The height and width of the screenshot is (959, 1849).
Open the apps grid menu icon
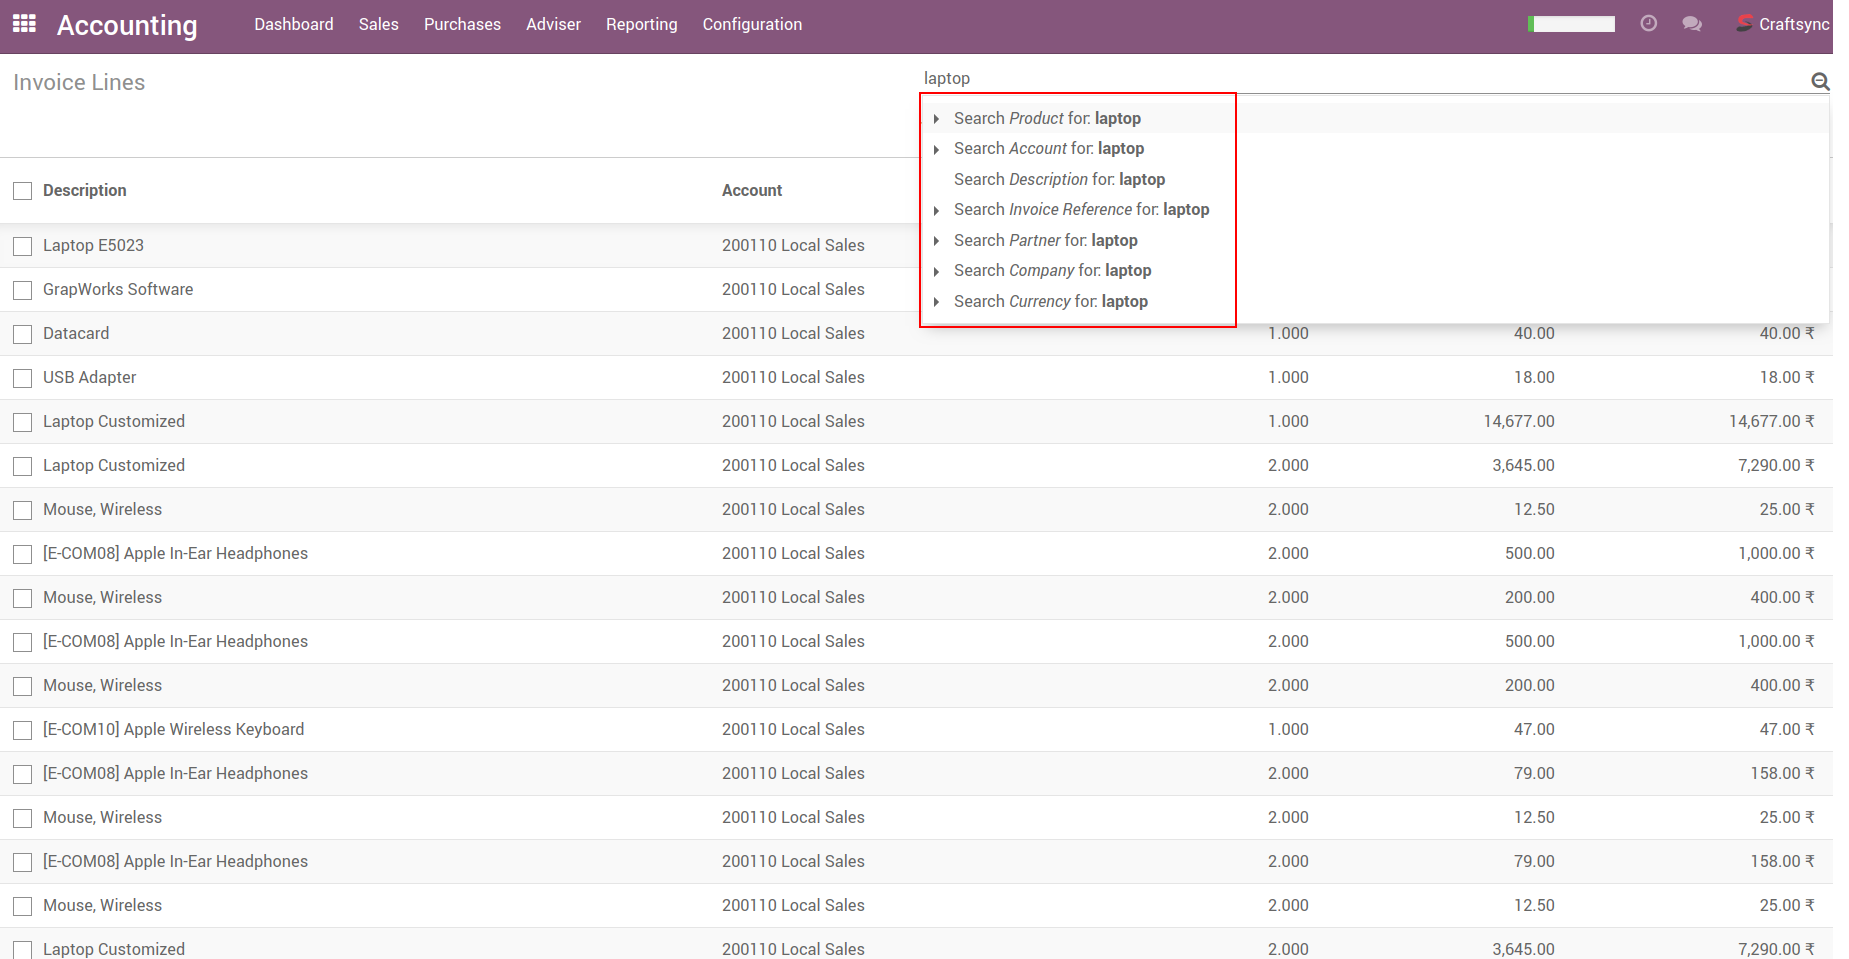(24, 24)
